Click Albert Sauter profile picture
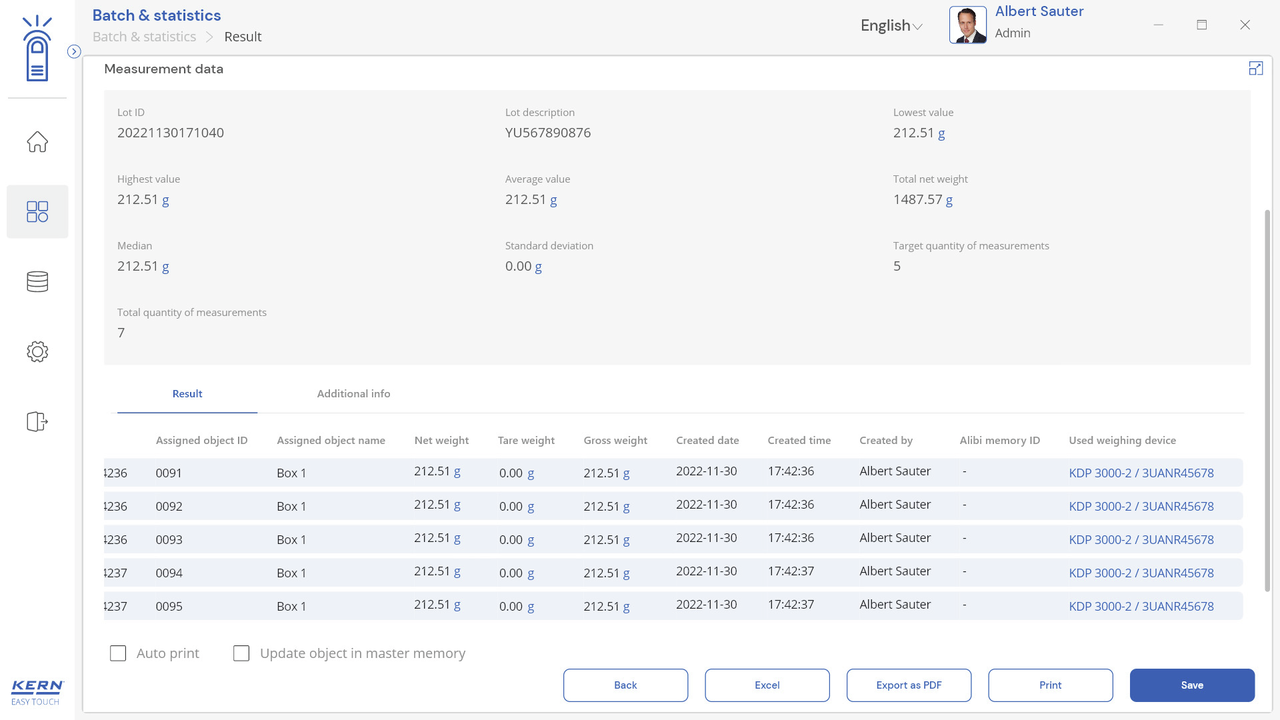1280x720 pixels. (x=967, y=25)
